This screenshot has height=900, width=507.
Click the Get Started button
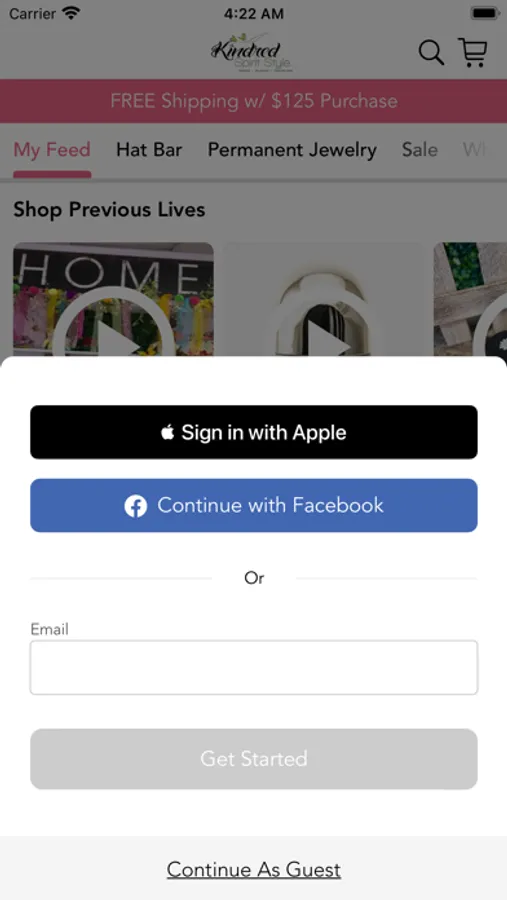point(254,759)
